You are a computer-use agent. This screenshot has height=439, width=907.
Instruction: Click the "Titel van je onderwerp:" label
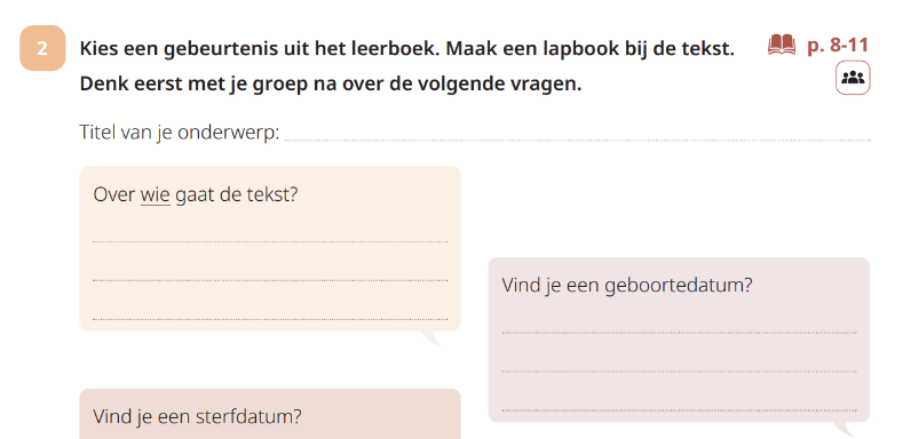(179, 133)
